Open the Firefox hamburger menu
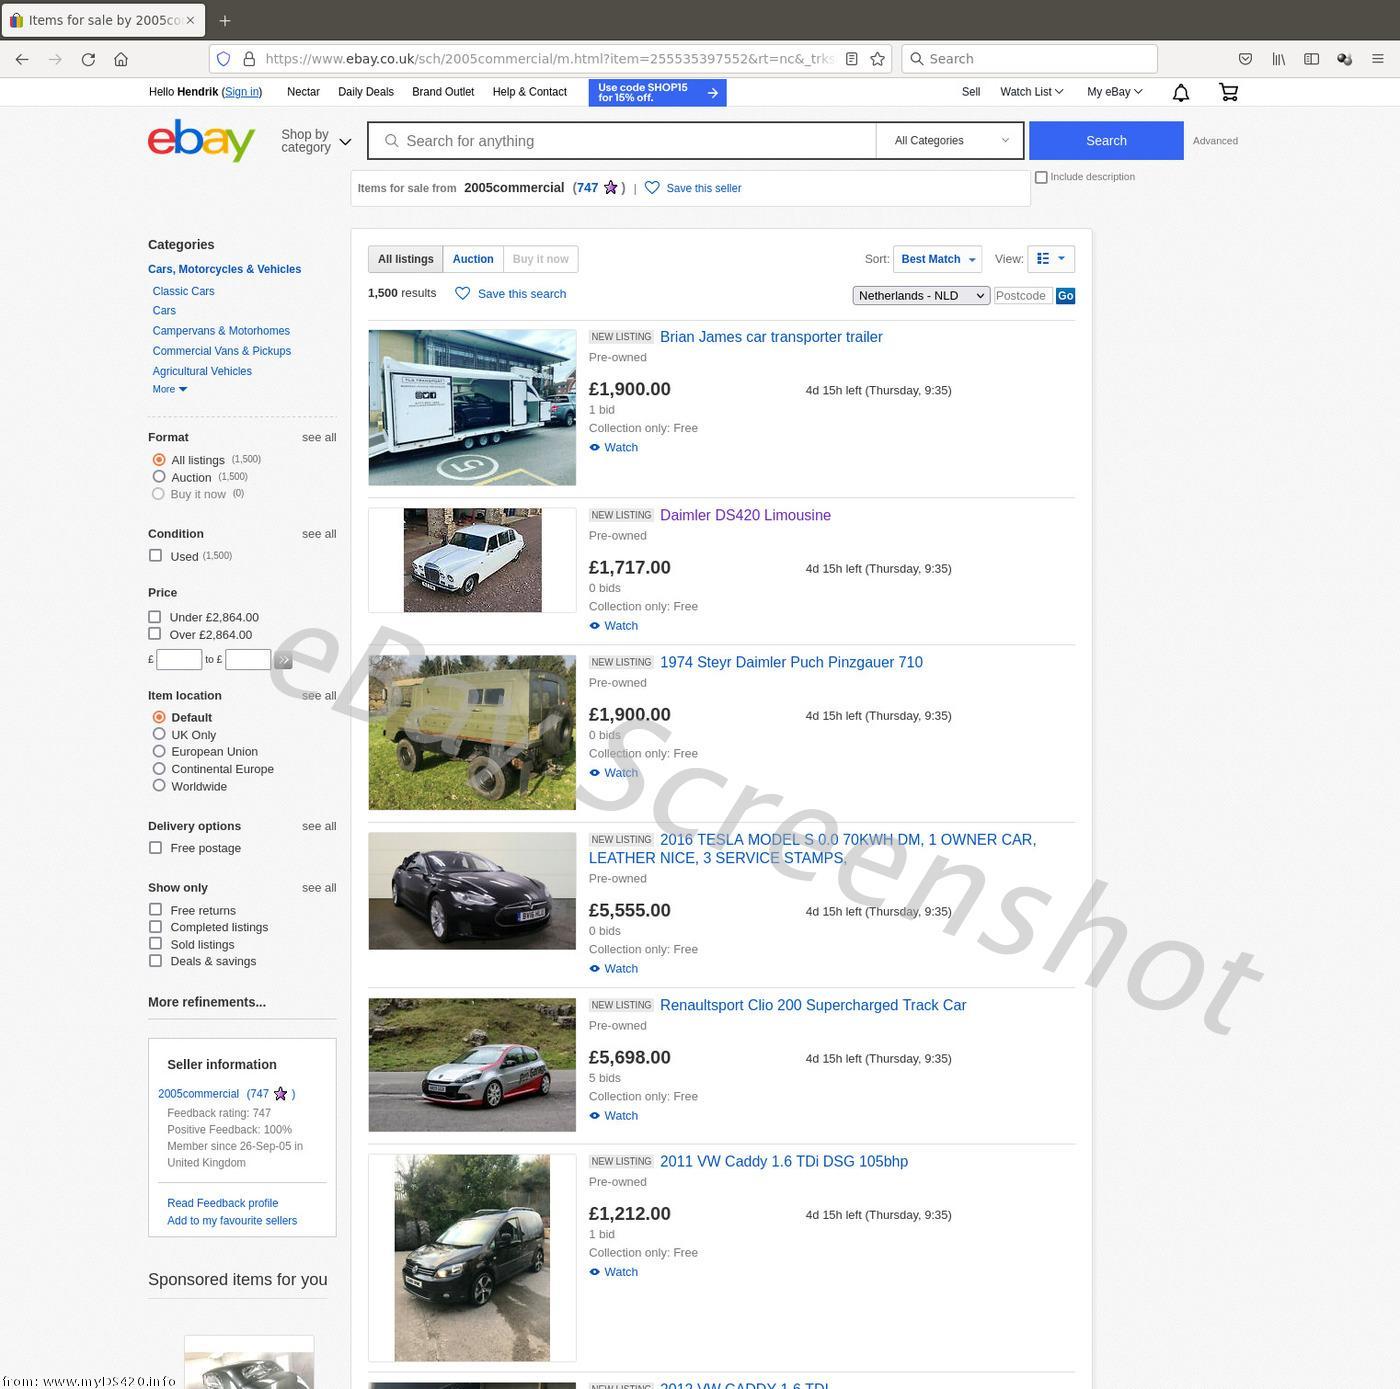This screenshot has width=1400, height=1389. coord(1377,59)
